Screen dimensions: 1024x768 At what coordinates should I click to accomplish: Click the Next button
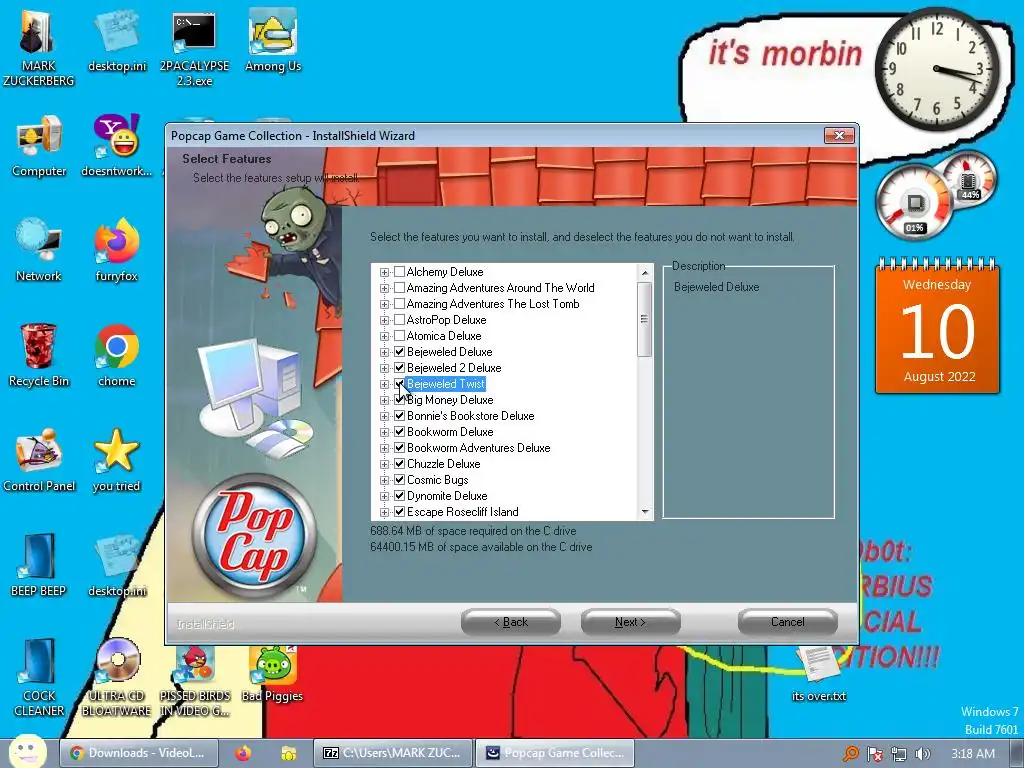pyautogui.click(x=630, y=622)
